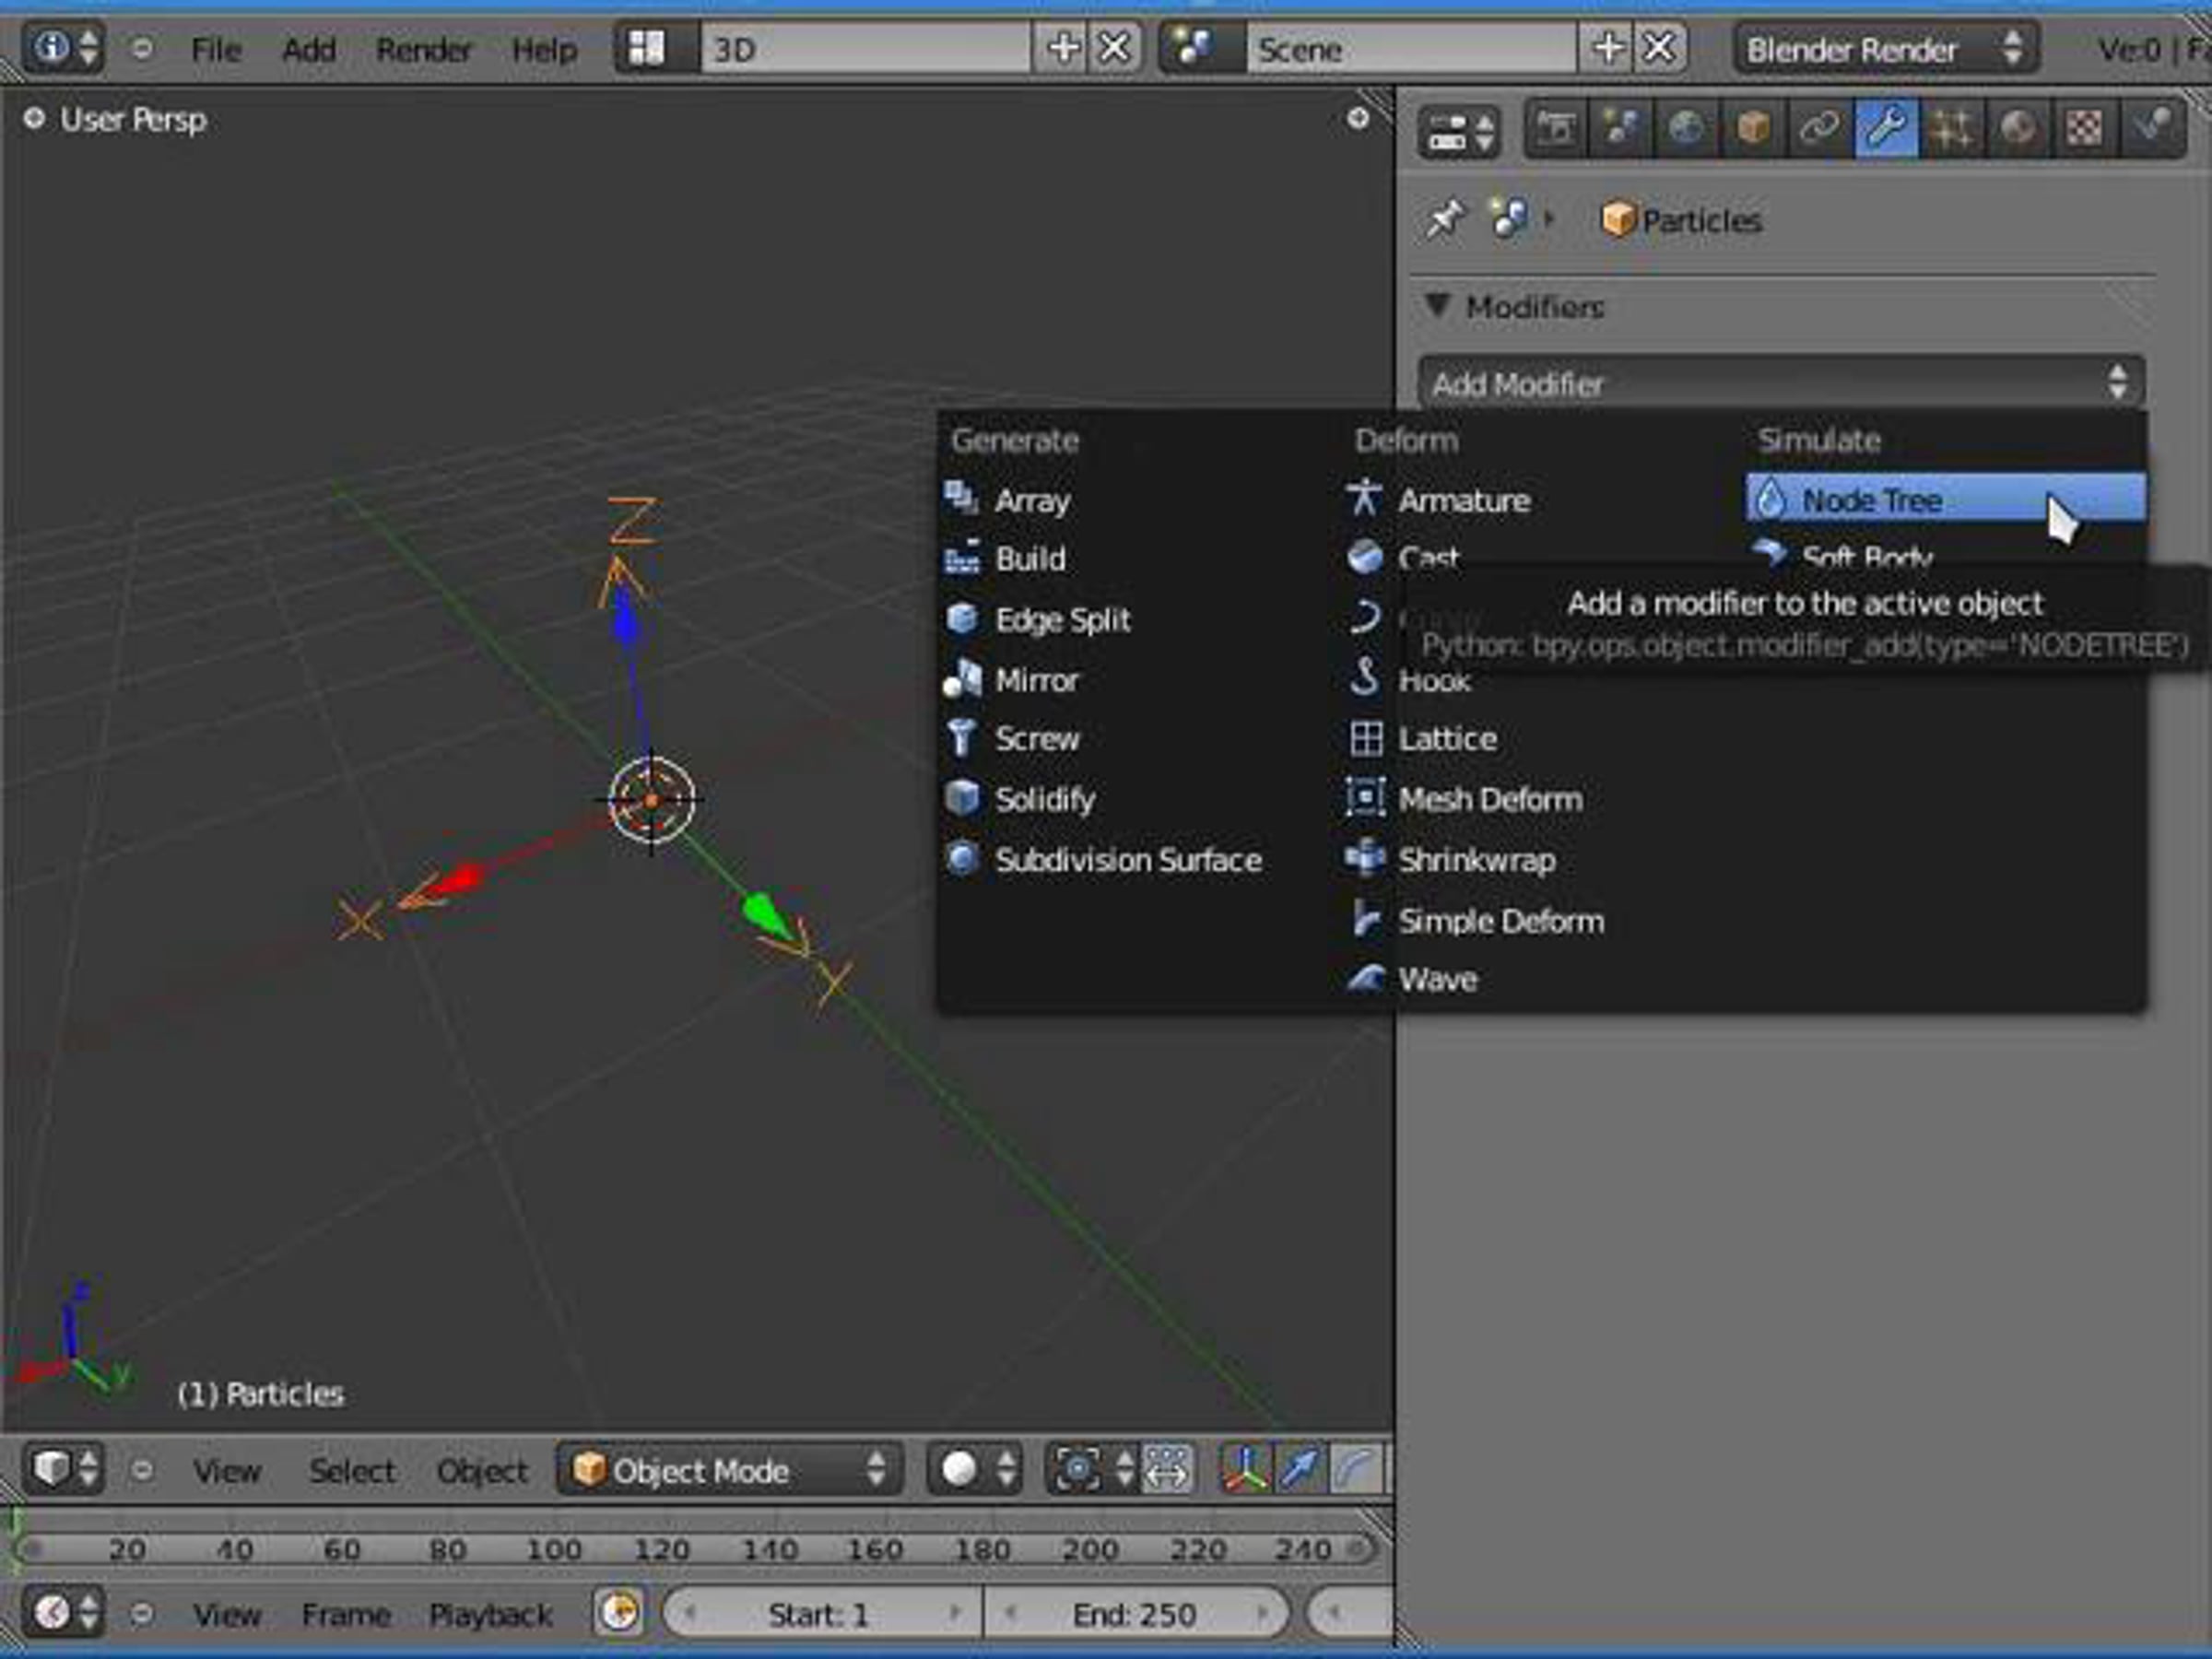This screenshot has height=1659, width=2212.
Task: Open the Texture properties checker icon
Action: 2083,128
